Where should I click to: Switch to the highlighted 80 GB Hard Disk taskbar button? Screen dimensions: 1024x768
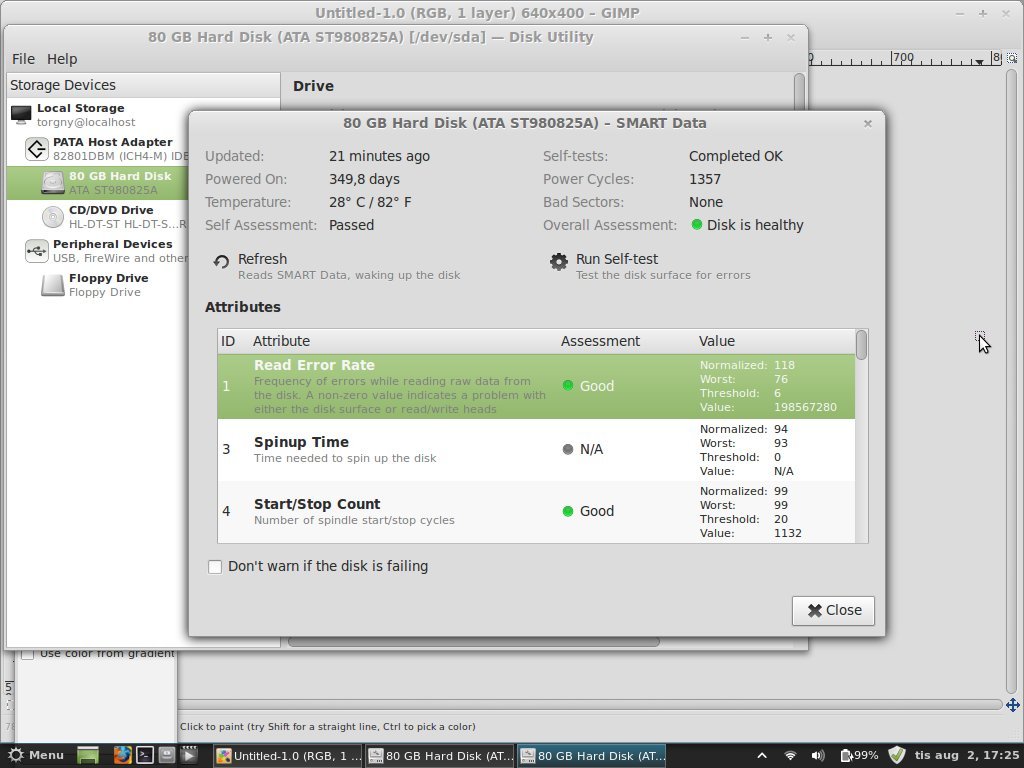click(x=592, y=756)
